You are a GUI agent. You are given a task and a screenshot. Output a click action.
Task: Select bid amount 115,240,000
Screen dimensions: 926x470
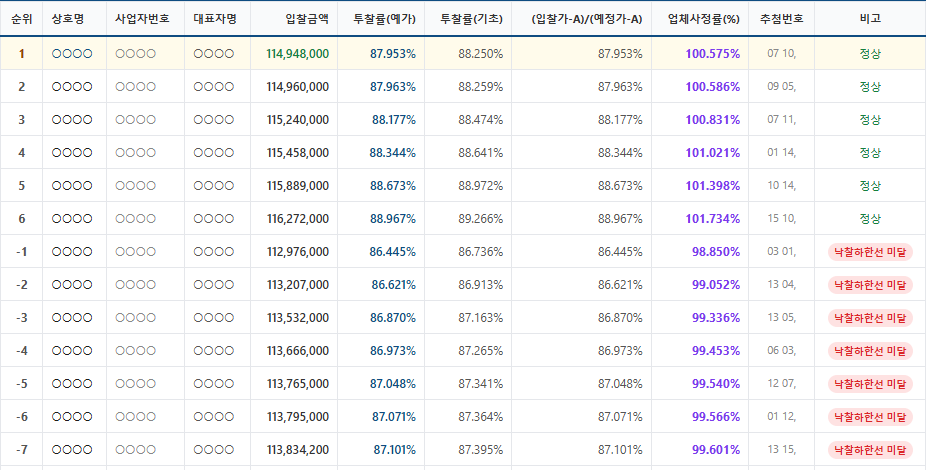click(x=298, y=120)
